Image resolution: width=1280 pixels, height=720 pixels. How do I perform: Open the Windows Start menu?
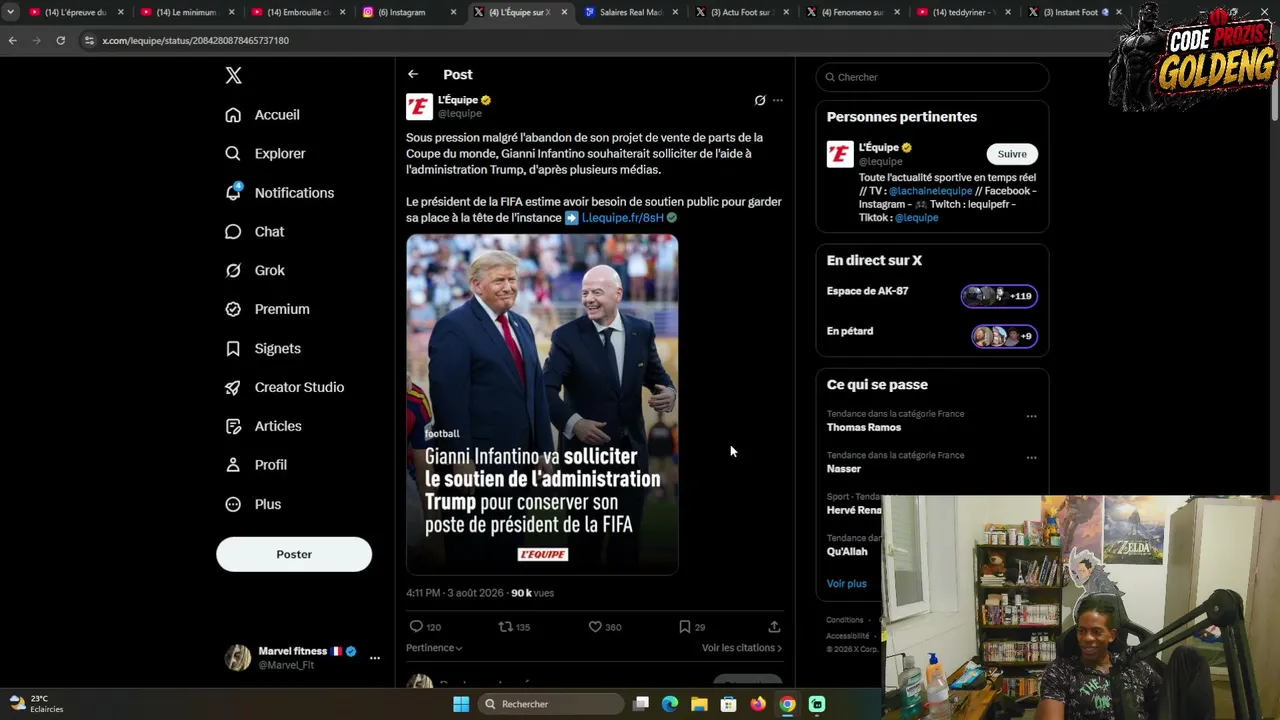(x=461, y=704)
